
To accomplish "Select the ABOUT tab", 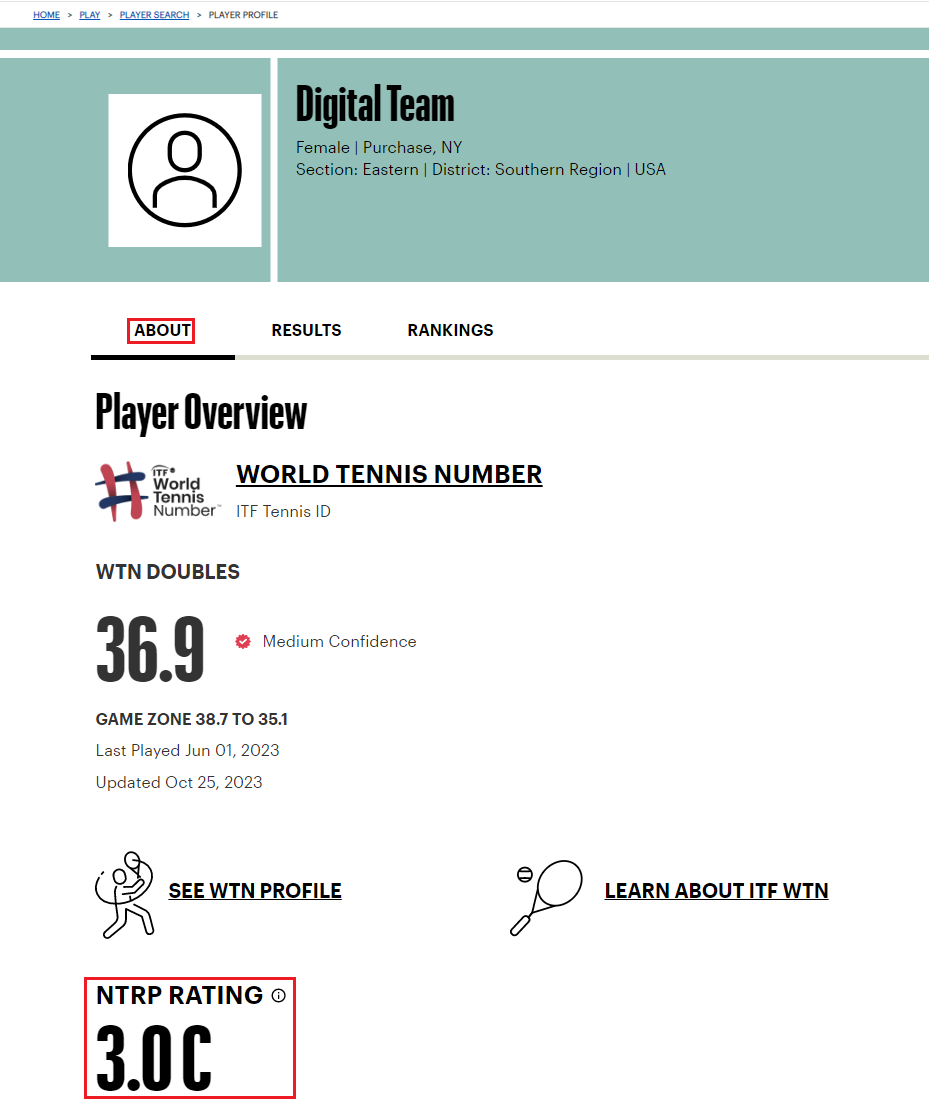I will (162, 330).
